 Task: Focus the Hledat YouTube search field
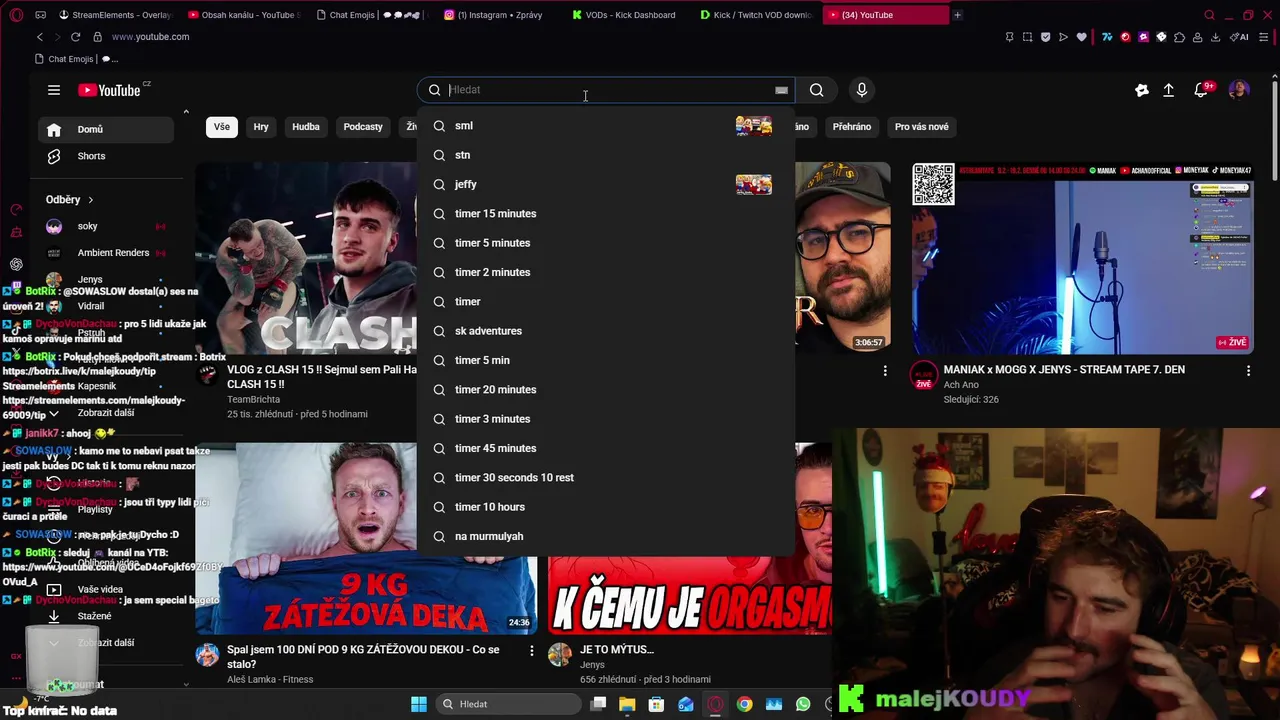click(x=608, y=90)
